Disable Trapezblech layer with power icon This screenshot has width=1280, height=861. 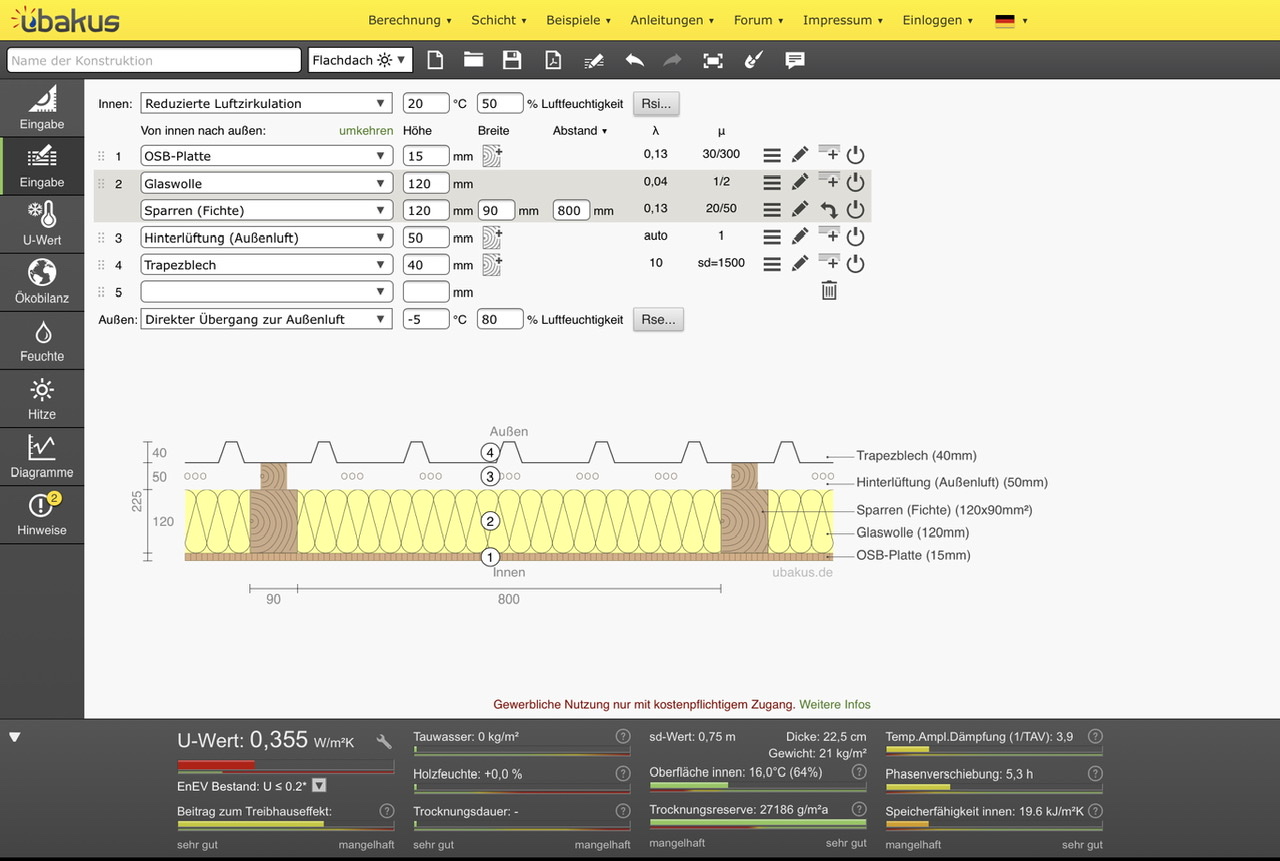[x=855, y=265]
